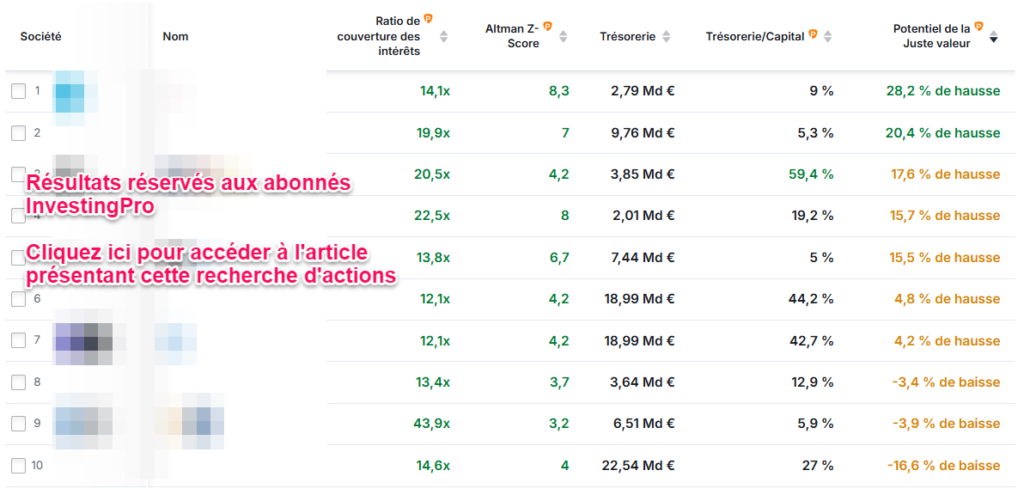Open the blurred company logo in row 1
The width and height of the screenshot is (1024, 495).
coord(69,91)
